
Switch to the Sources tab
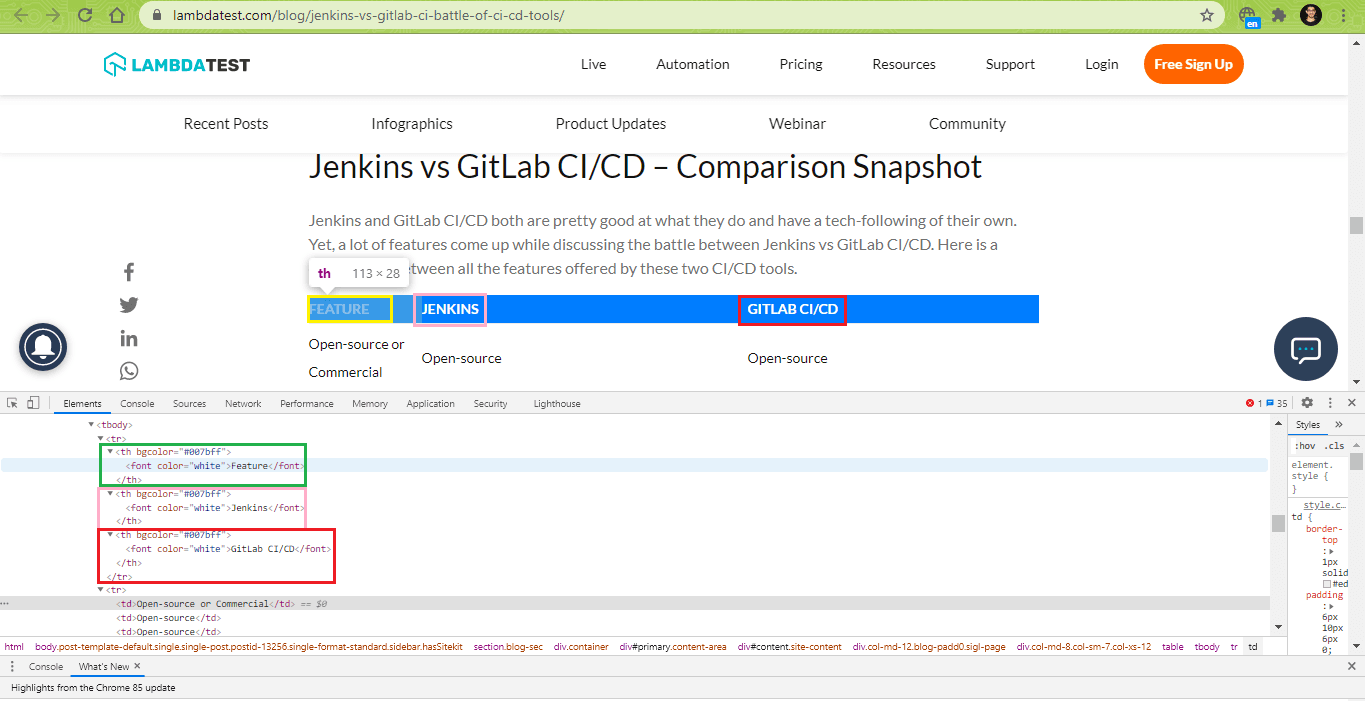click(189, 403)
